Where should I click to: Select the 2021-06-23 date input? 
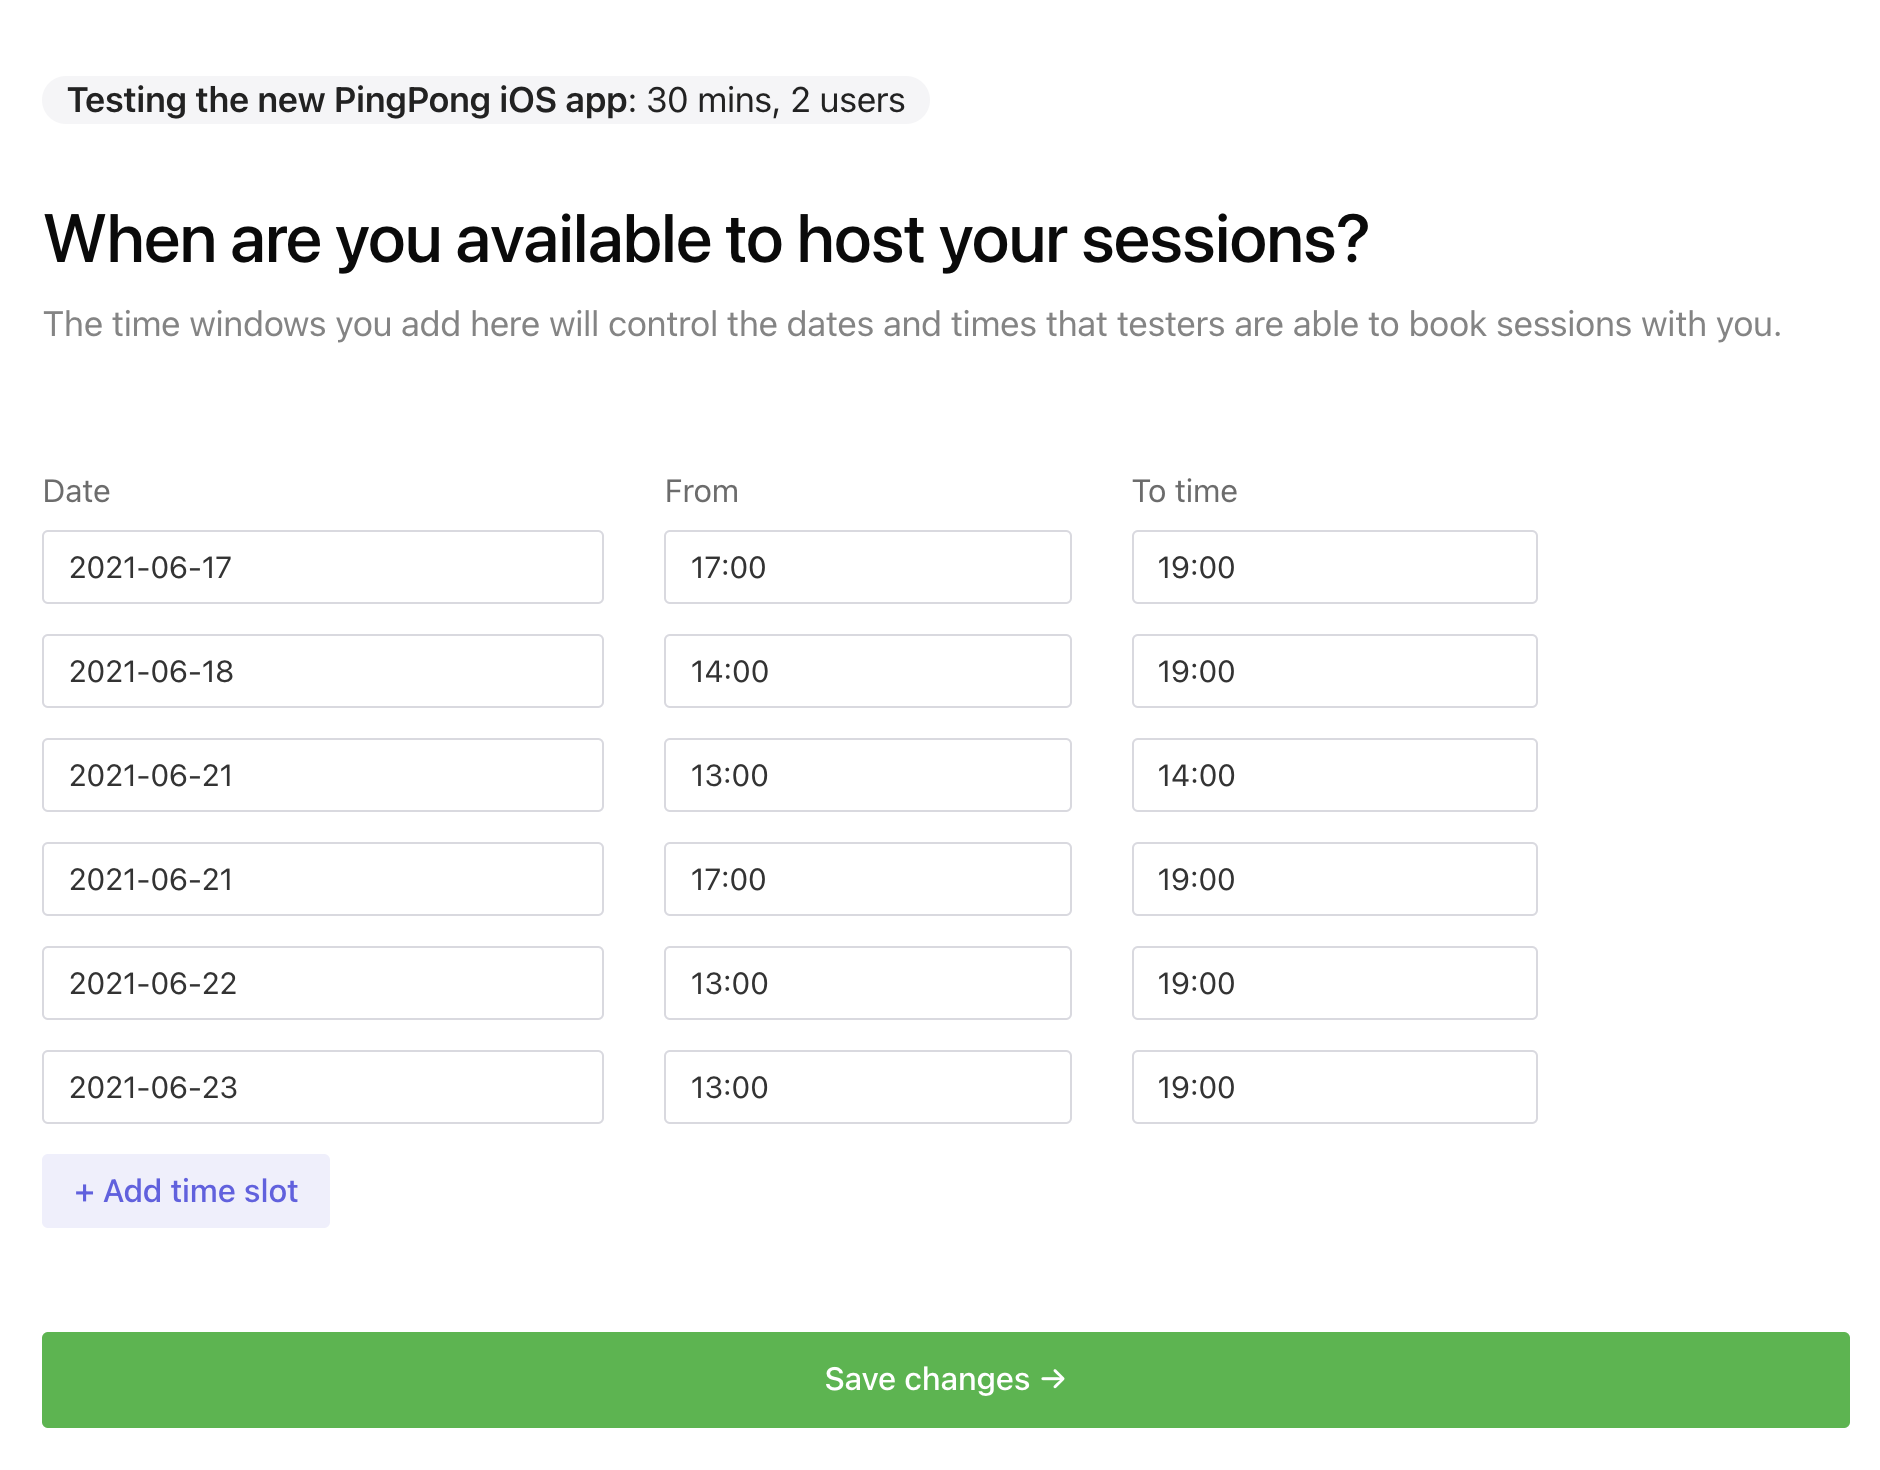click(323, 1087)
